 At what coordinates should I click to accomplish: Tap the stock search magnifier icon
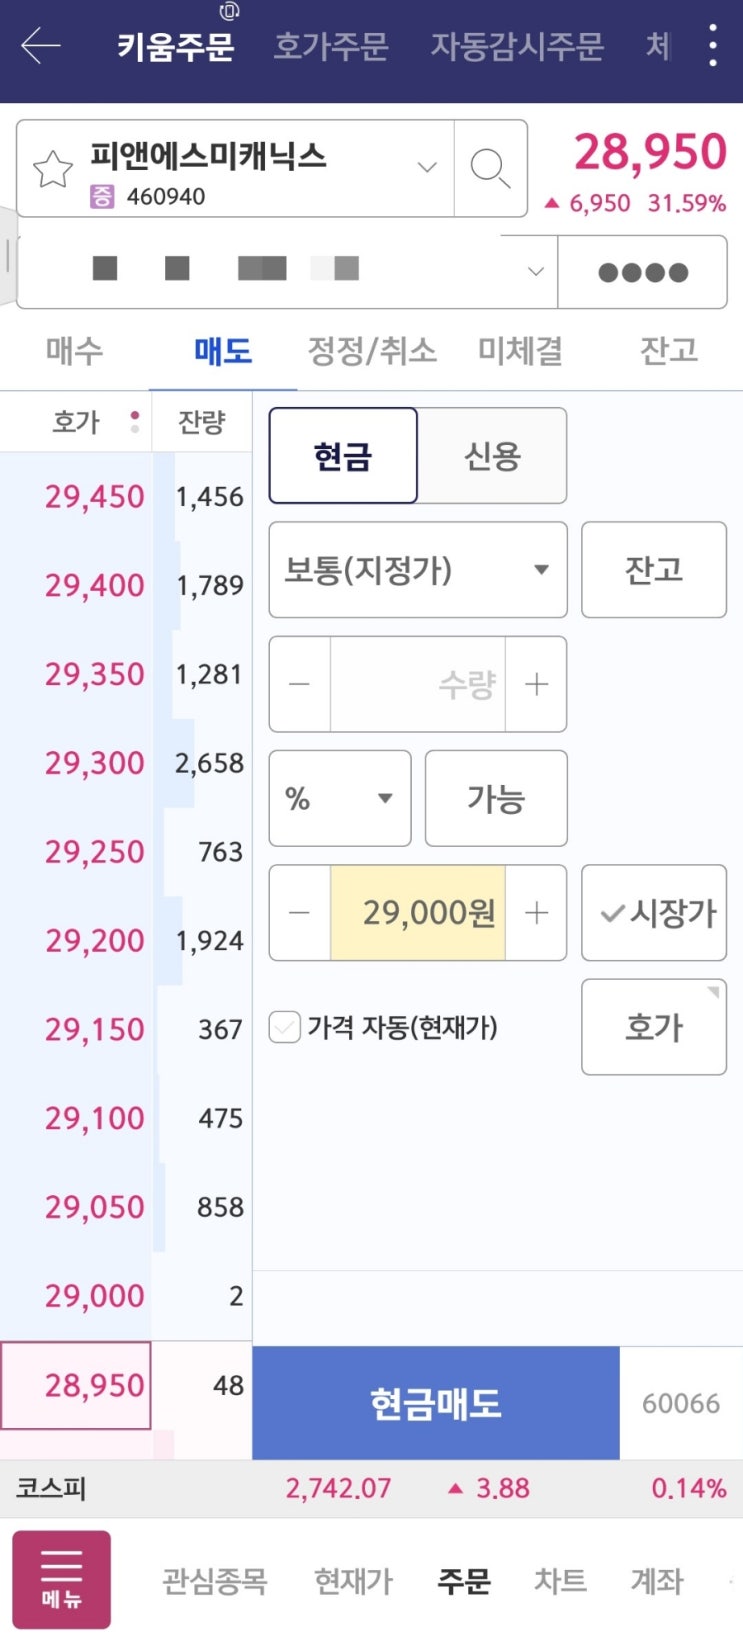pos(490,168)
